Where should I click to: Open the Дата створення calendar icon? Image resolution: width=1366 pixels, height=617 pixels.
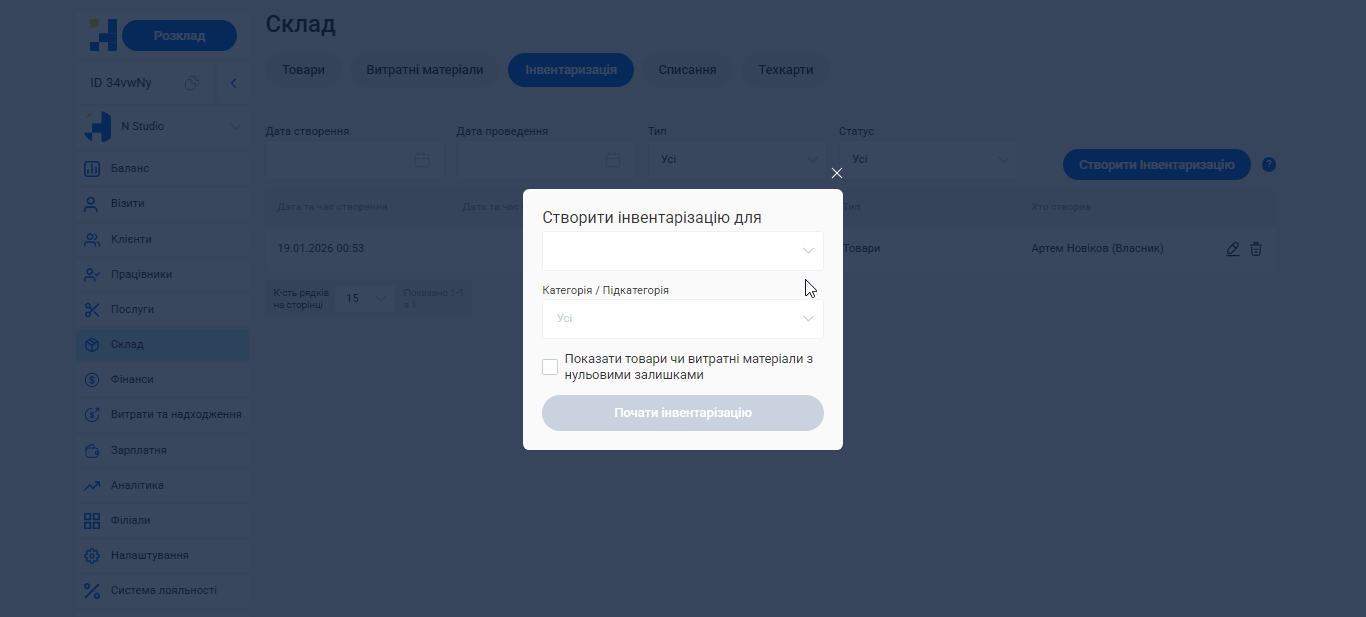(x=422, y=159)
